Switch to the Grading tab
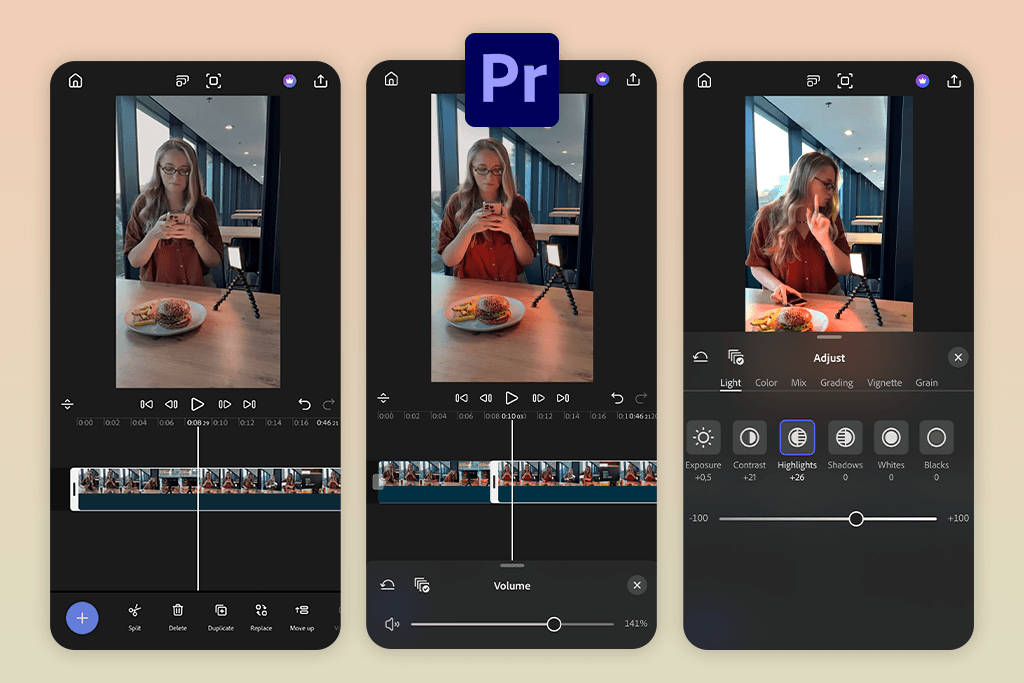 tap(837, 383)
